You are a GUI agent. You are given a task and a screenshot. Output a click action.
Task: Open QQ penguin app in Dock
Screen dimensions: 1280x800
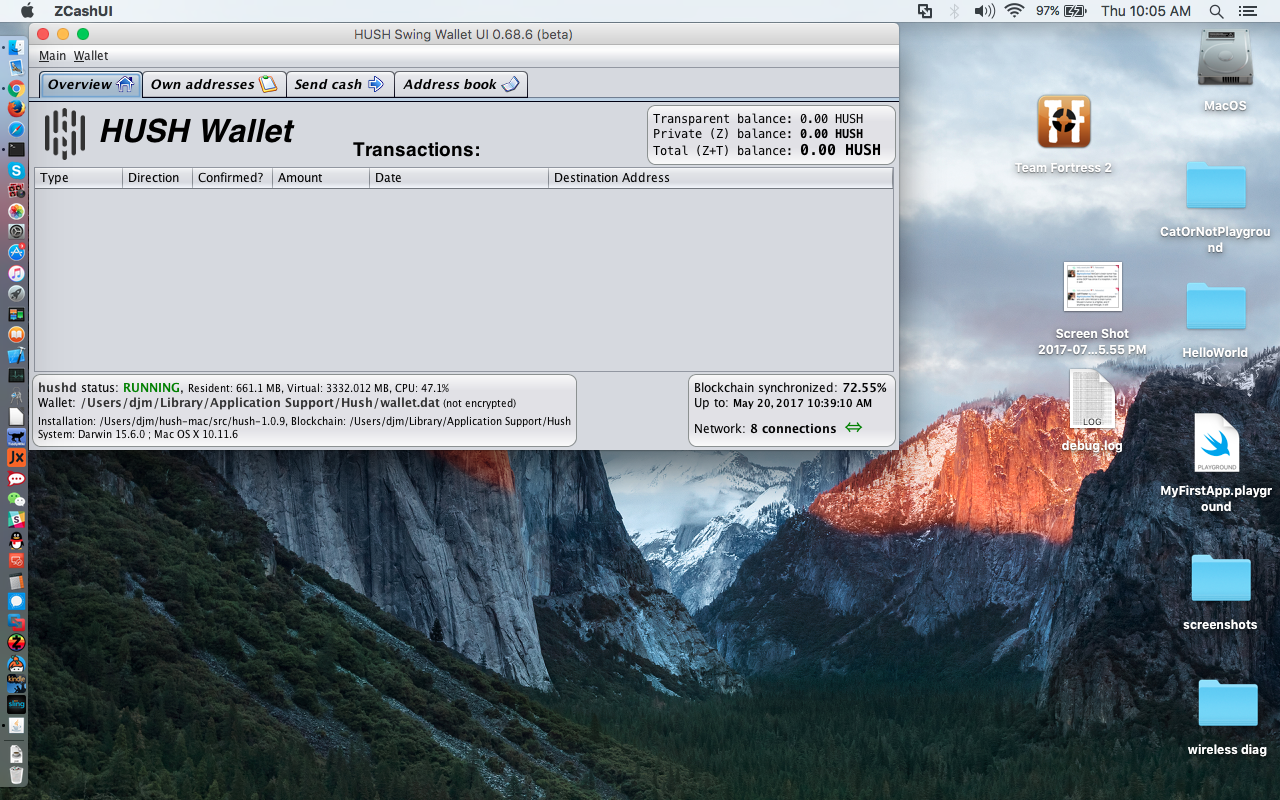(x=16, y=541)
